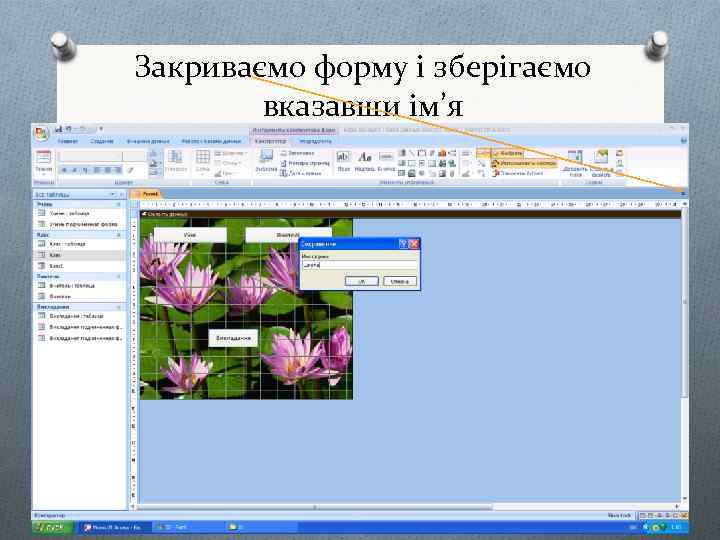Screen dimensions: 720x540
Task: Select the Вчителі button on form
Action: [288, 235]
